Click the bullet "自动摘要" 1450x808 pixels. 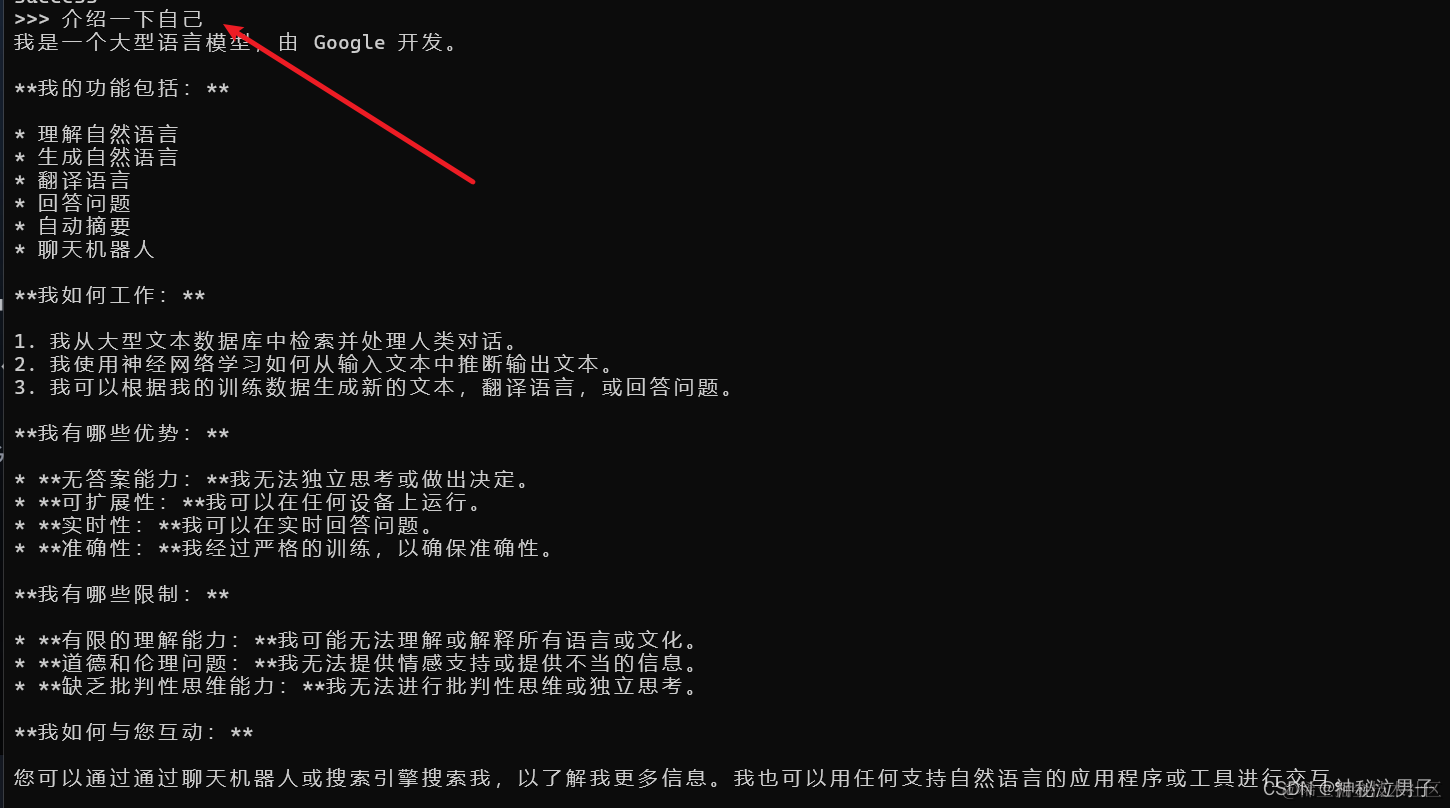pyautogui.click(x=73, y=226)
